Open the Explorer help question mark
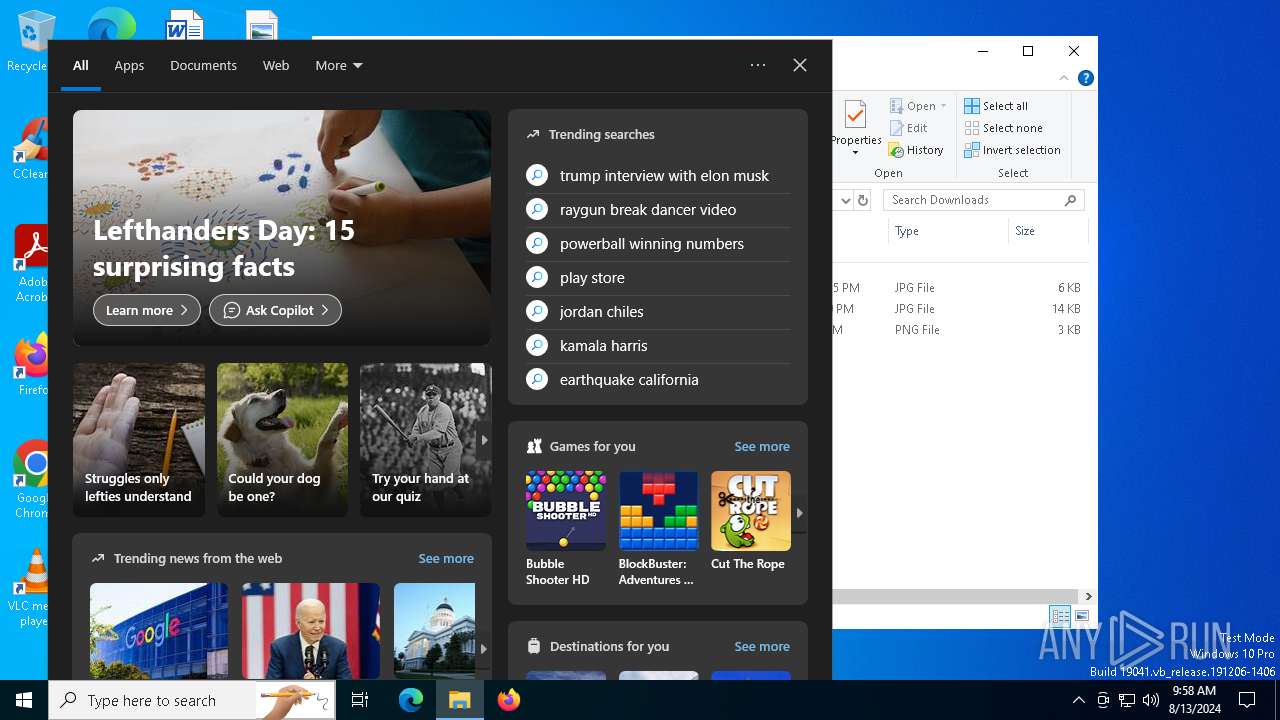Screen dimensions: 1280x720 (1085, 78)
